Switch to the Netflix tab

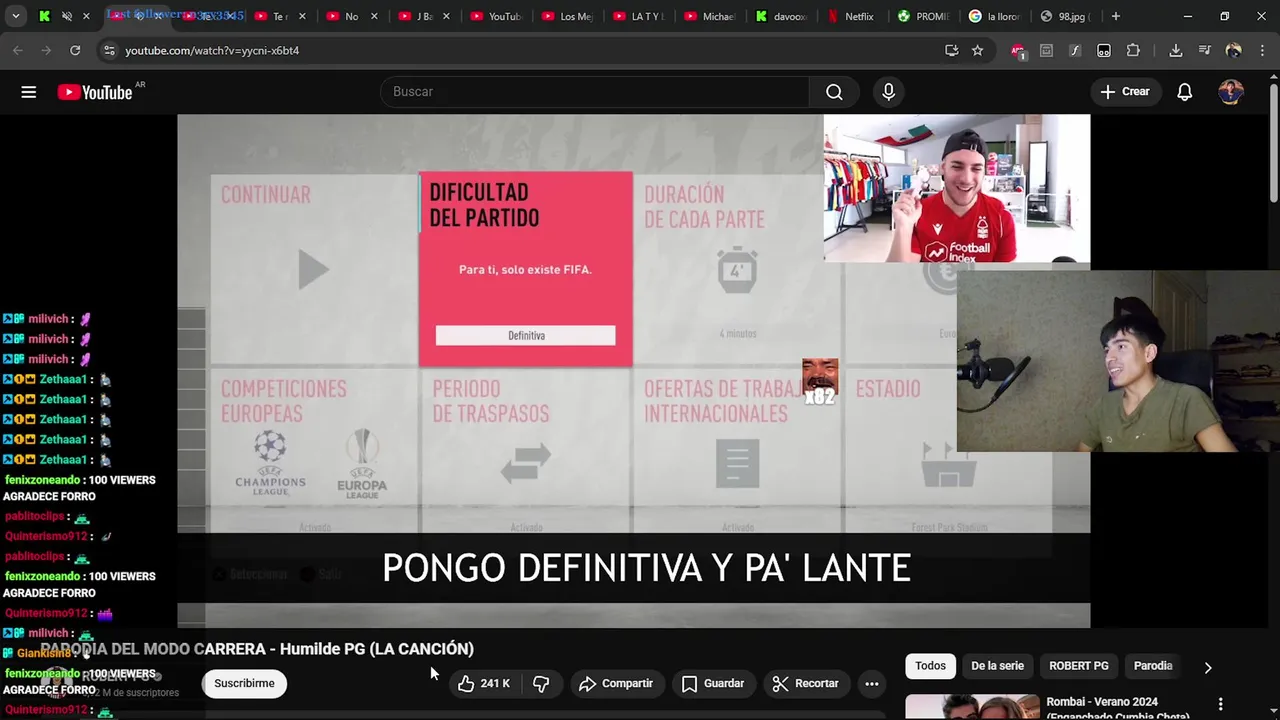(x=853, y=16)
